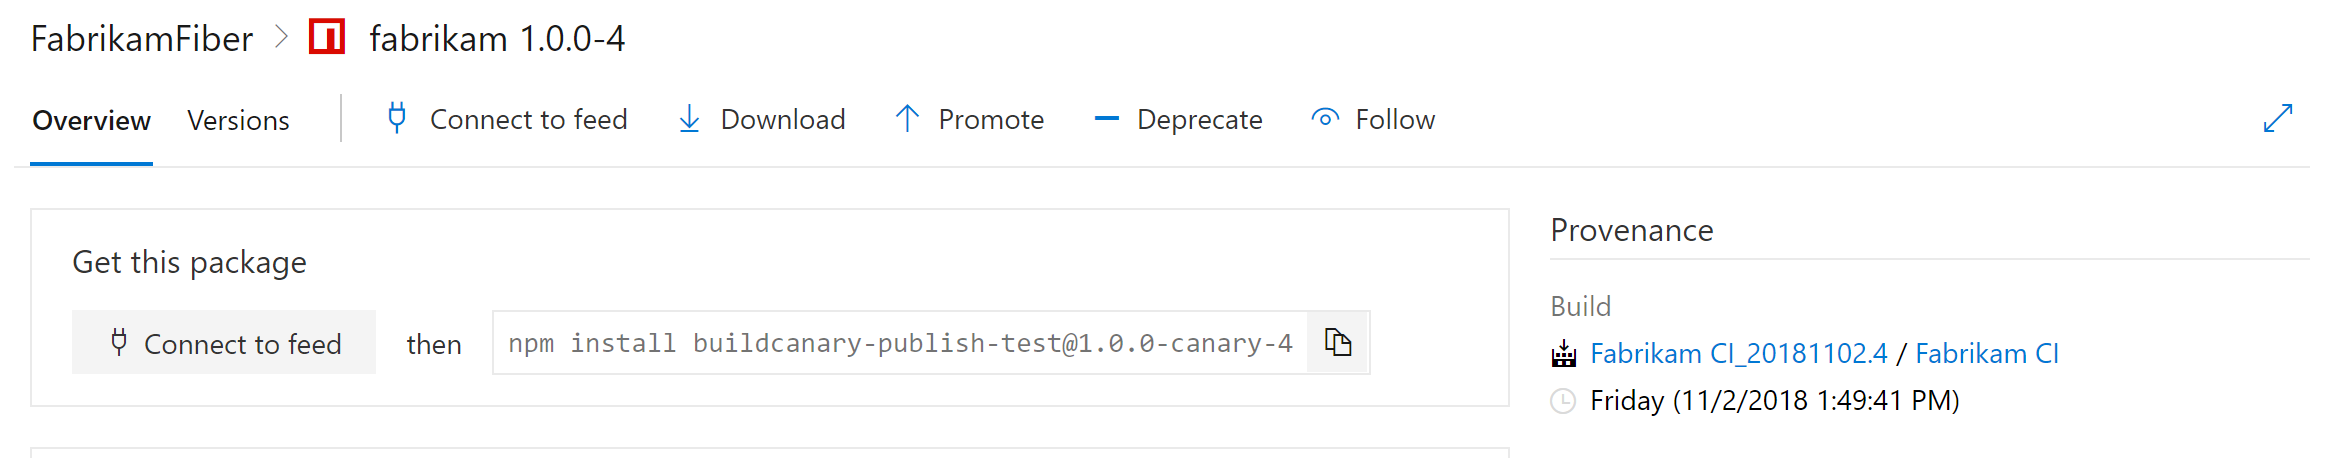The image size is (2329, 458).
Task: Click the plug icon in the toolbar's Connect to feed
Action: [x=397, y=119]
